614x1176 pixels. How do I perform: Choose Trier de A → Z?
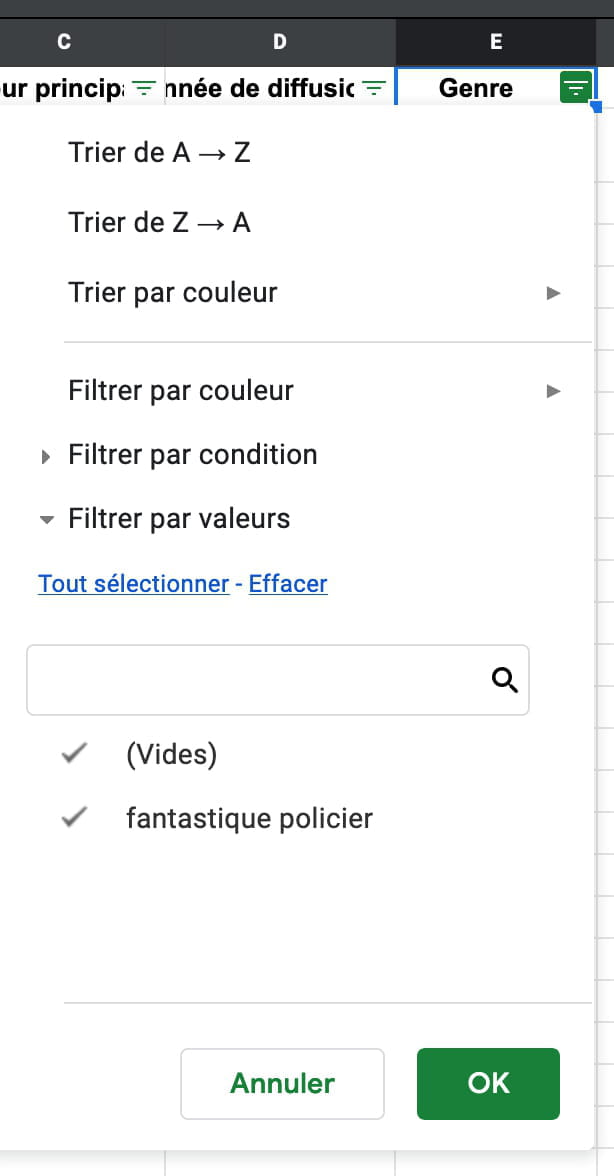(x=159, y=153)
